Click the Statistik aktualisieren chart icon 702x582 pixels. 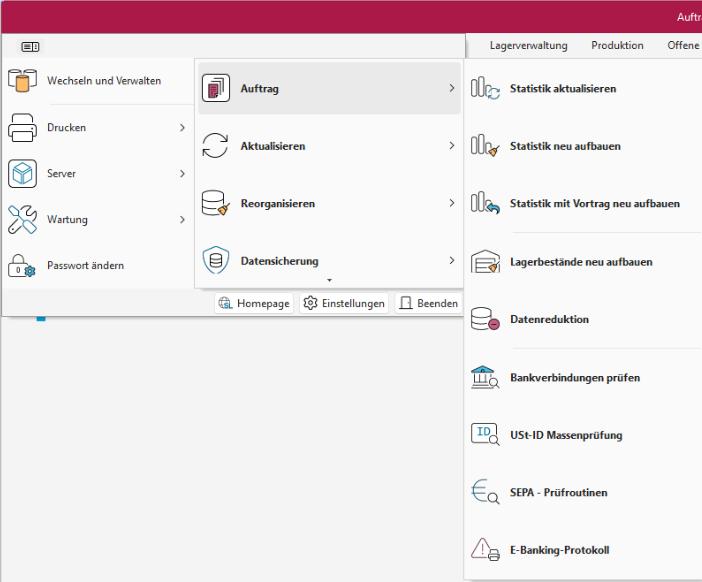(x=485, y=88)
